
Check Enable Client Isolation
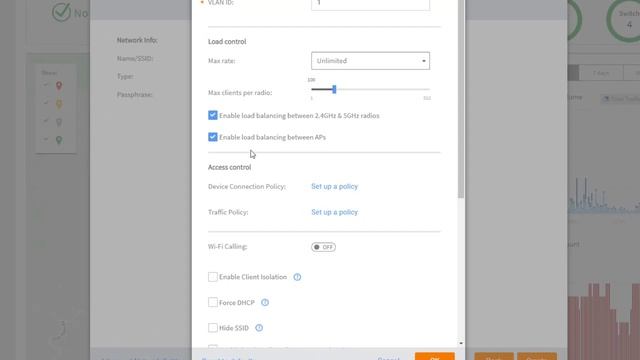(x=213, y=277)
